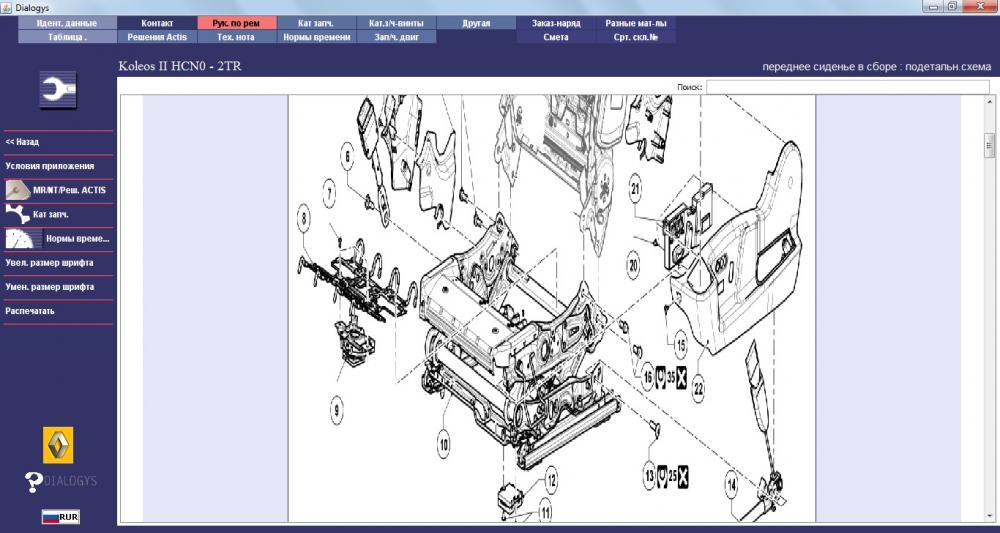Click the X icon beside torque value 25

click(x=682, y=475)
